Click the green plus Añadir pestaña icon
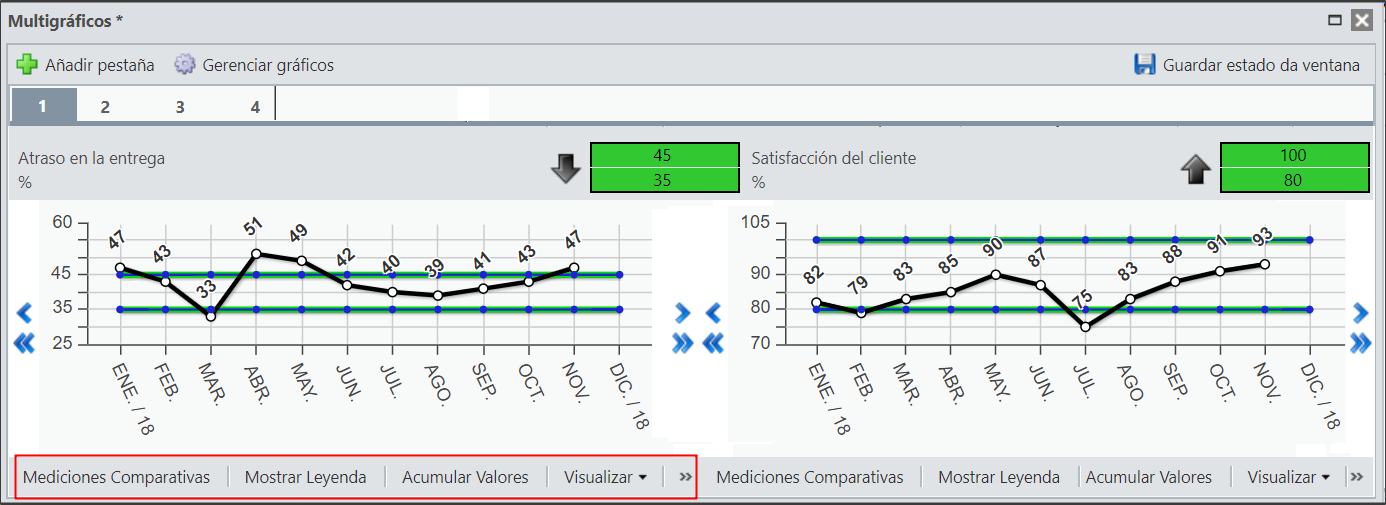 27,65
